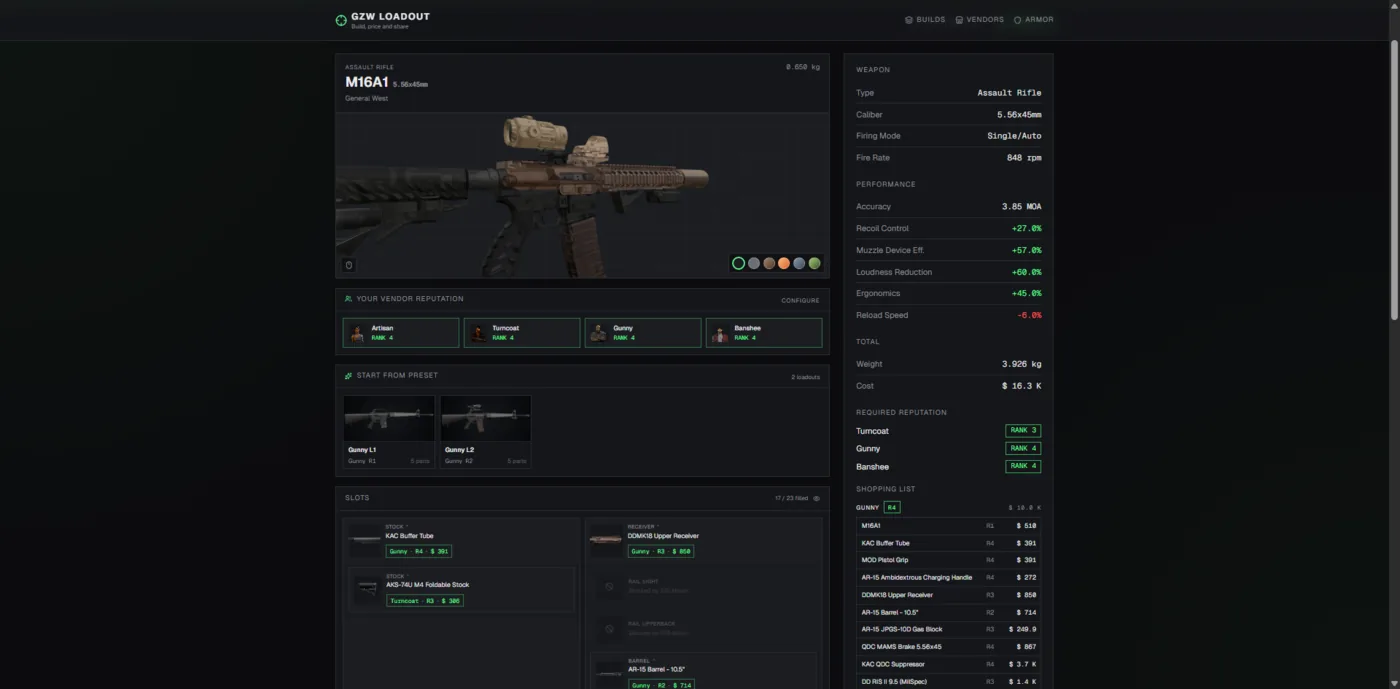1400x689 pixels.
Task: Click the blocked Rail Sight slot icon
Action: click(x=609, y=586)
